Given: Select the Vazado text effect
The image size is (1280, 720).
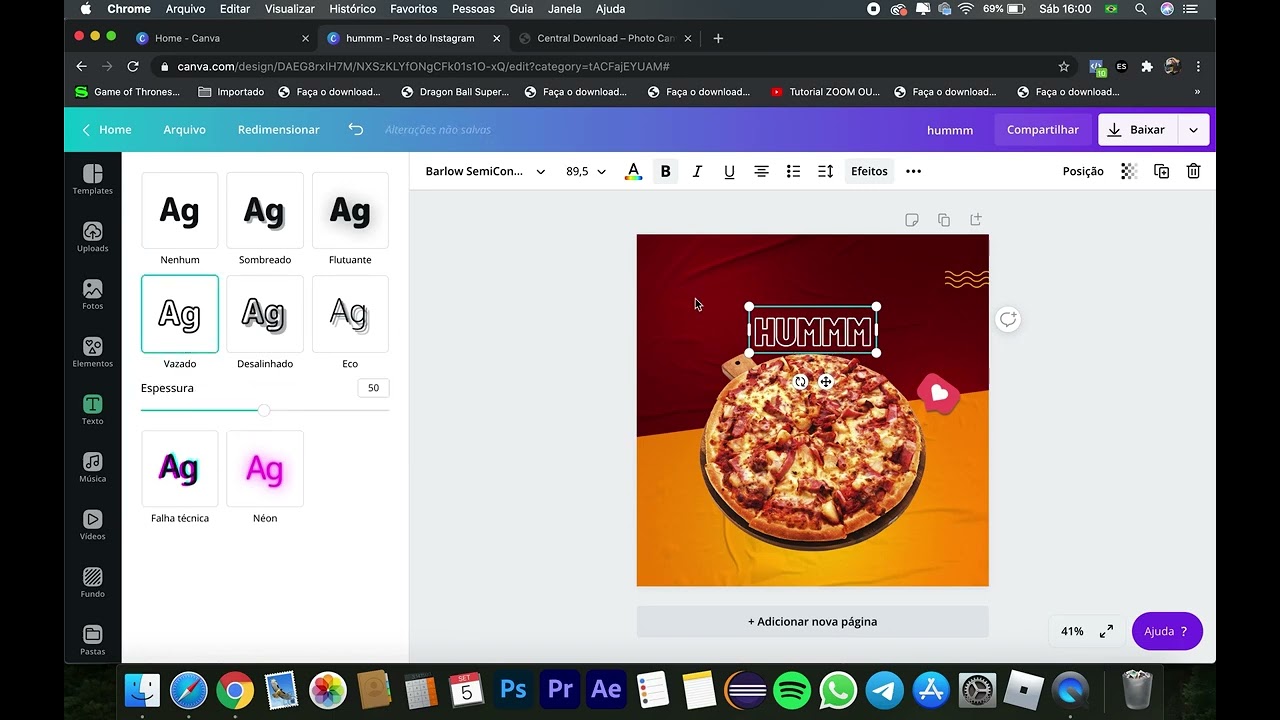Looking at the screenshot, I should [x=180, y=314].
